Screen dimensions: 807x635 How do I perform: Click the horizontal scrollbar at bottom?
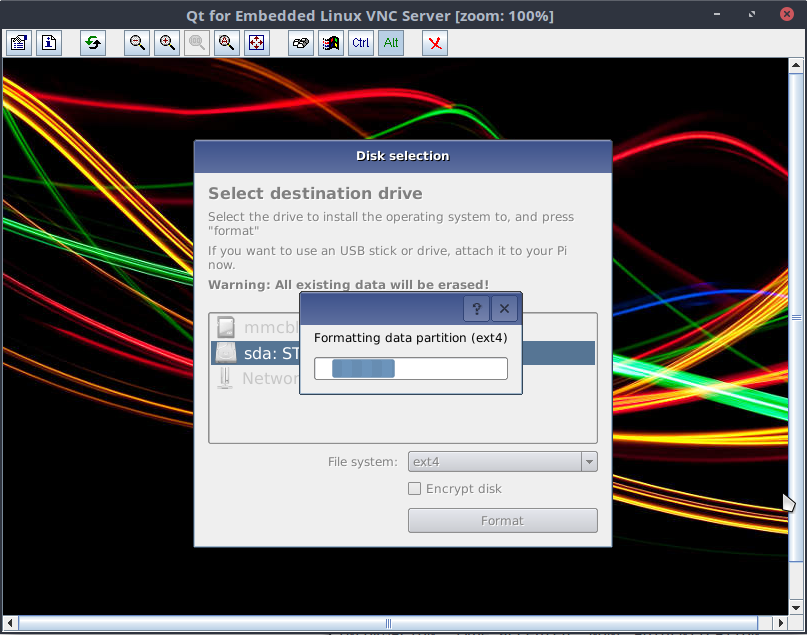tap(388, 623)
